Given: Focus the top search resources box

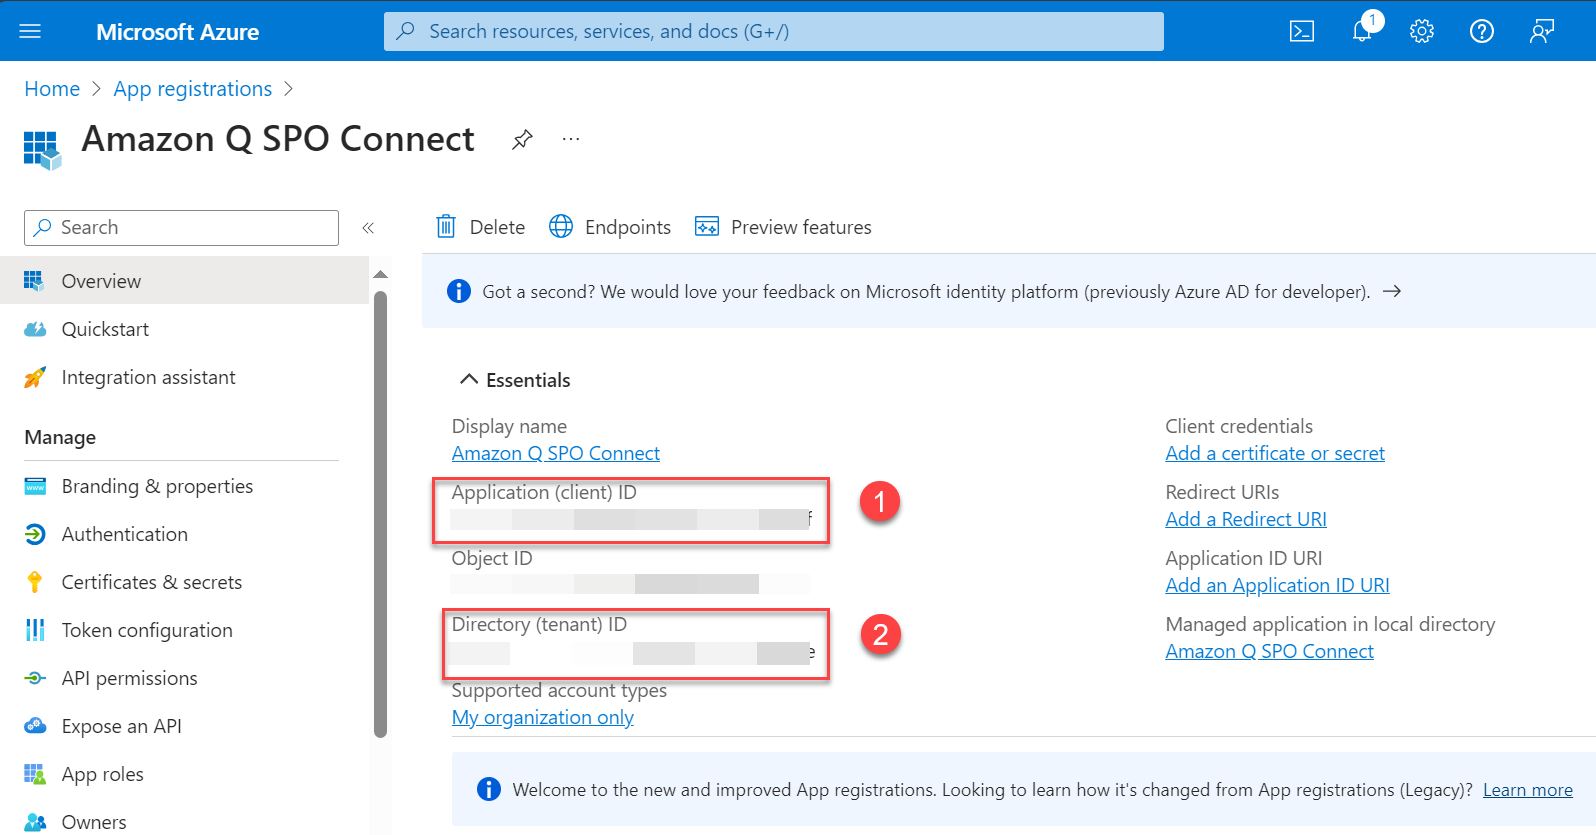Looking at the screenshot, I should [x=774, y=31].
